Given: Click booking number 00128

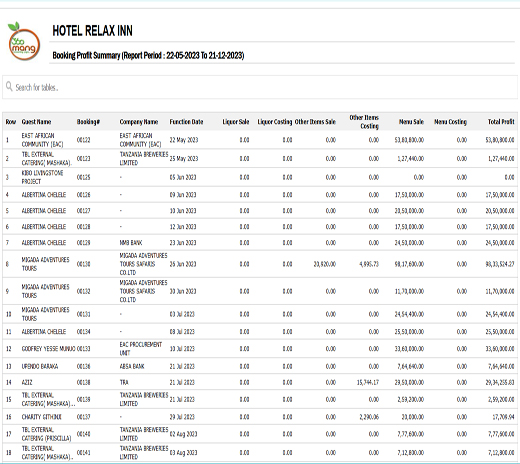Looking at the screenshot, I should pos(83,227).
